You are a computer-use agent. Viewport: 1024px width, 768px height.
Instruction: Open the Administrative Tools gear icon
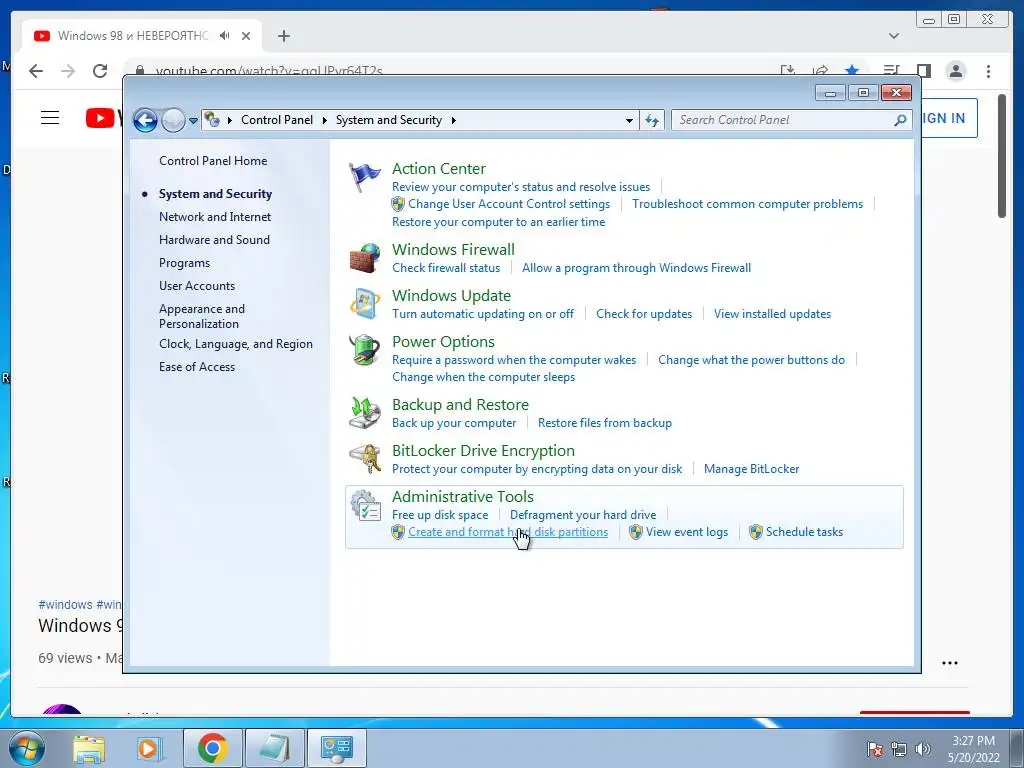pos(364,505)
